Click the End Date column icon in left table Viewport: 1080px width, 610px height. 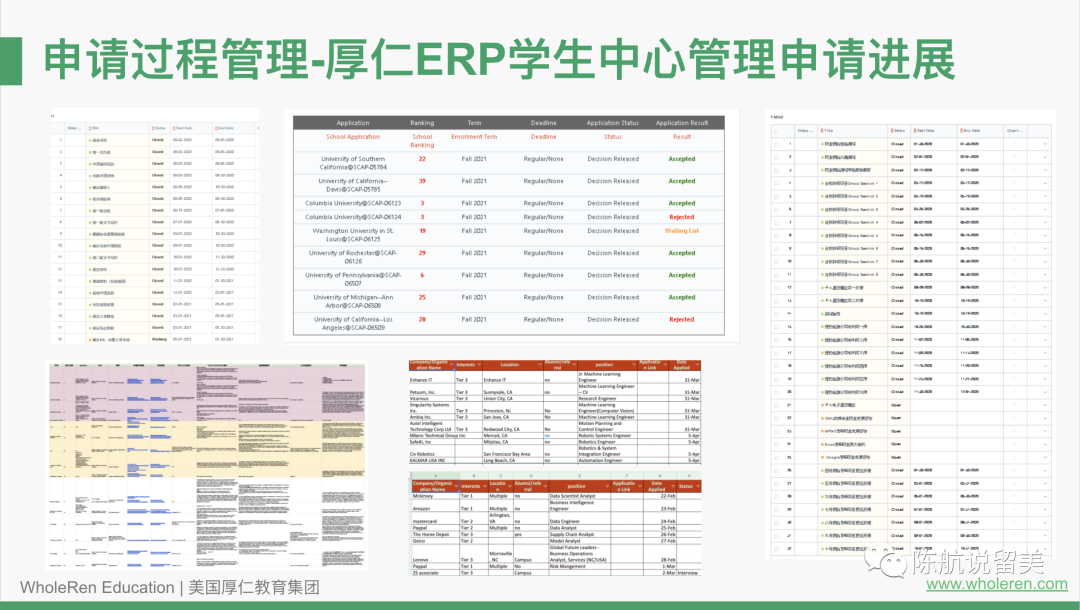coord(216,128)
